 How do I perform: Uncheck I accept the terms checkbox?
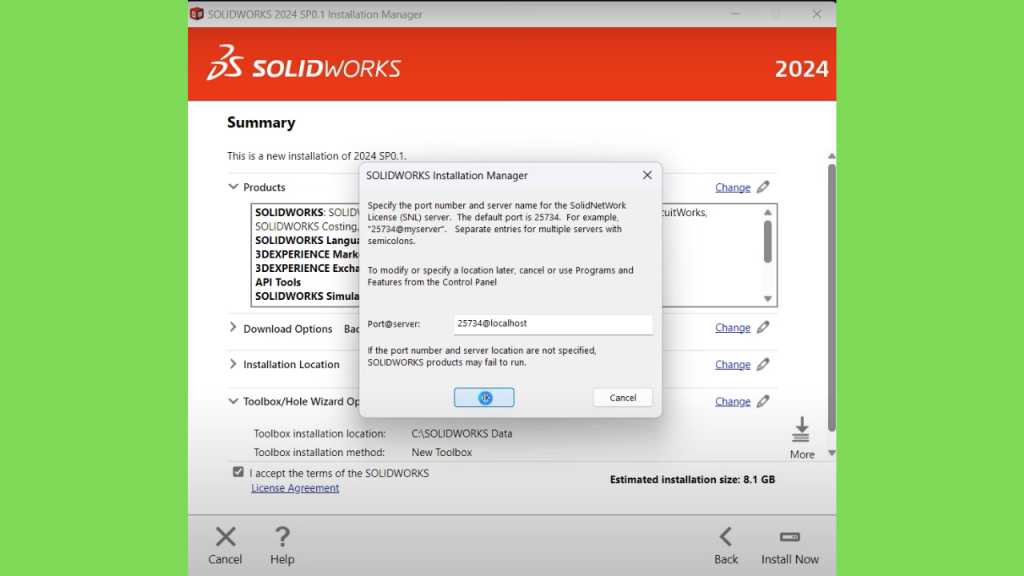point(238,472)
